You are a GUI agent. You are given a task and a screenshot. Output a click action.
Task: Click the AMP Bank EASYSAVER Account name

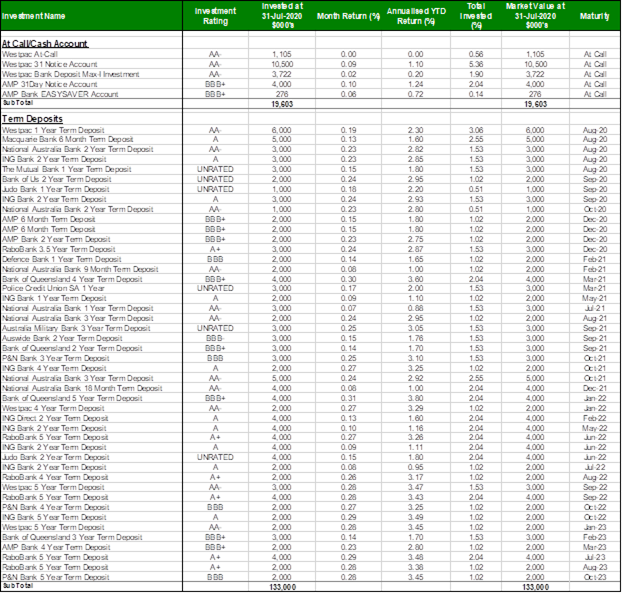60,94
